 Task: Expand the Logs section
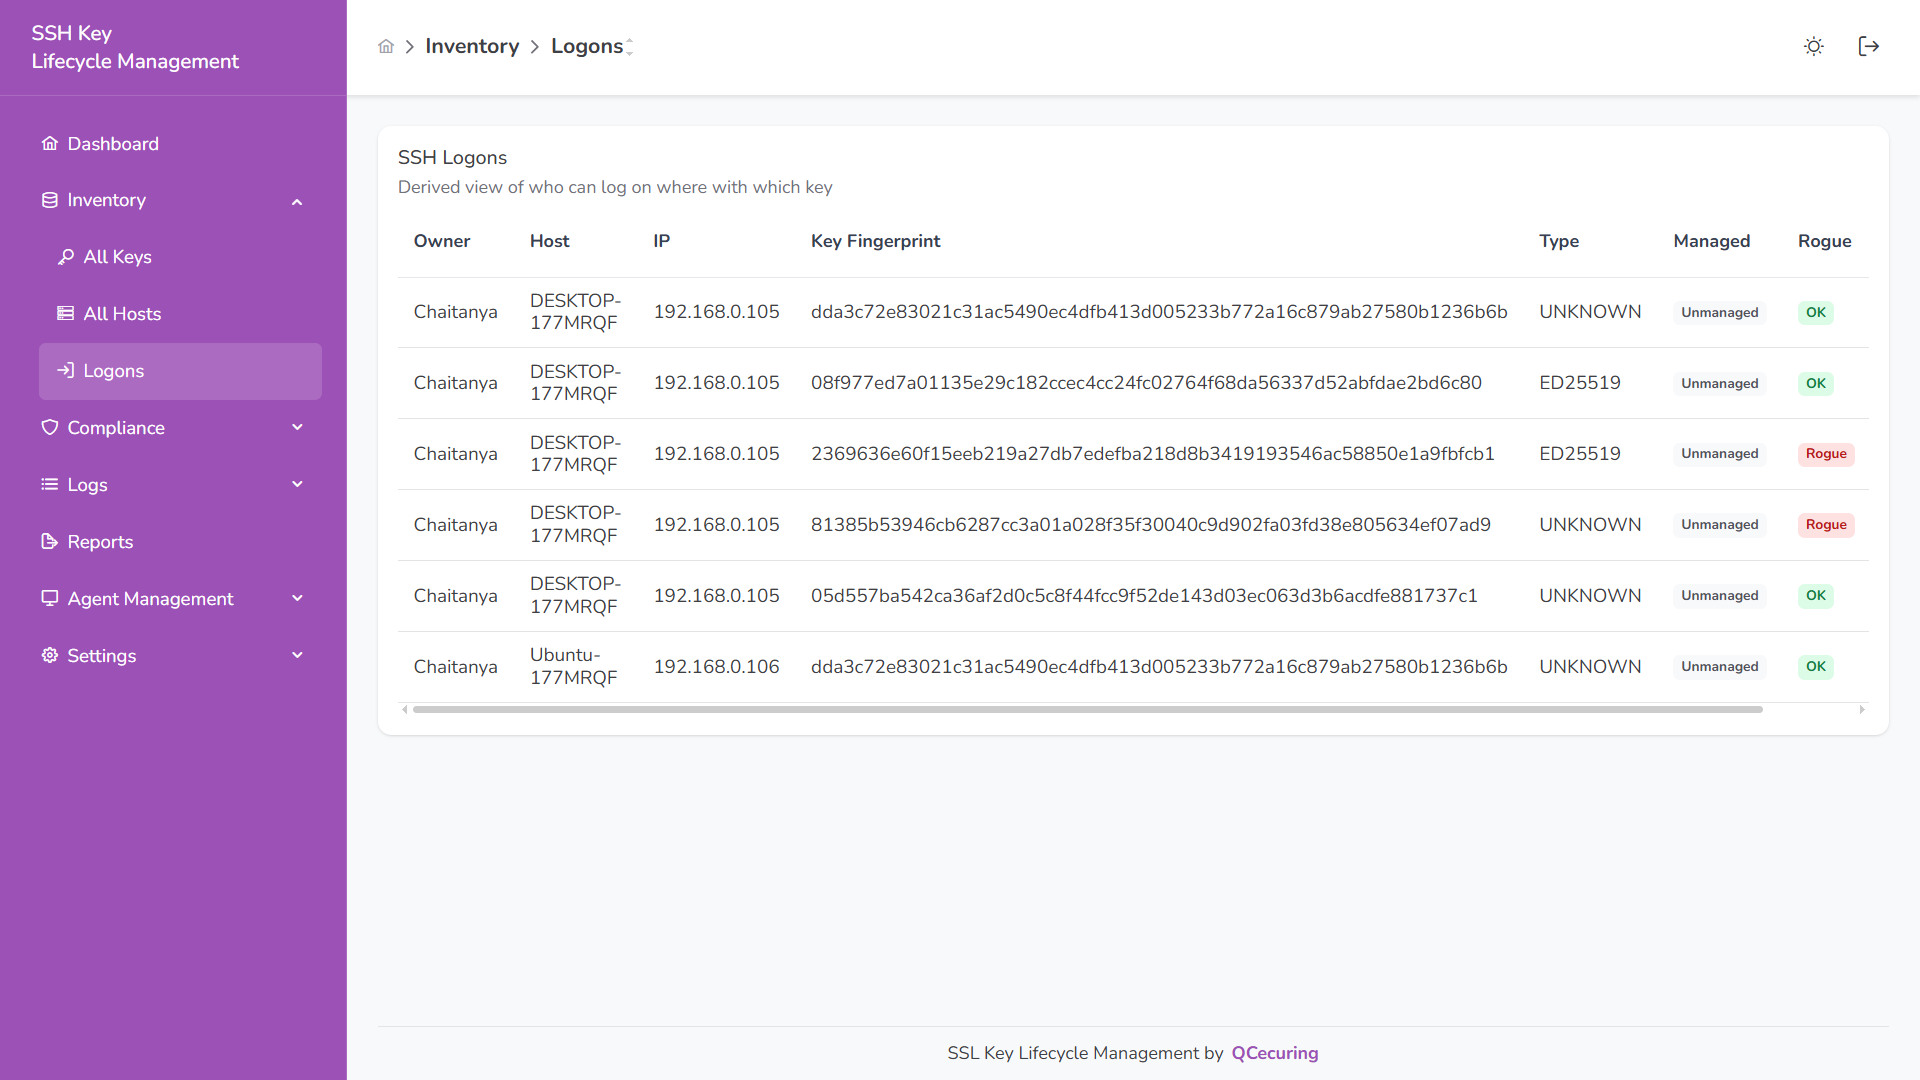pyautogui.click(x=297, y=484)
